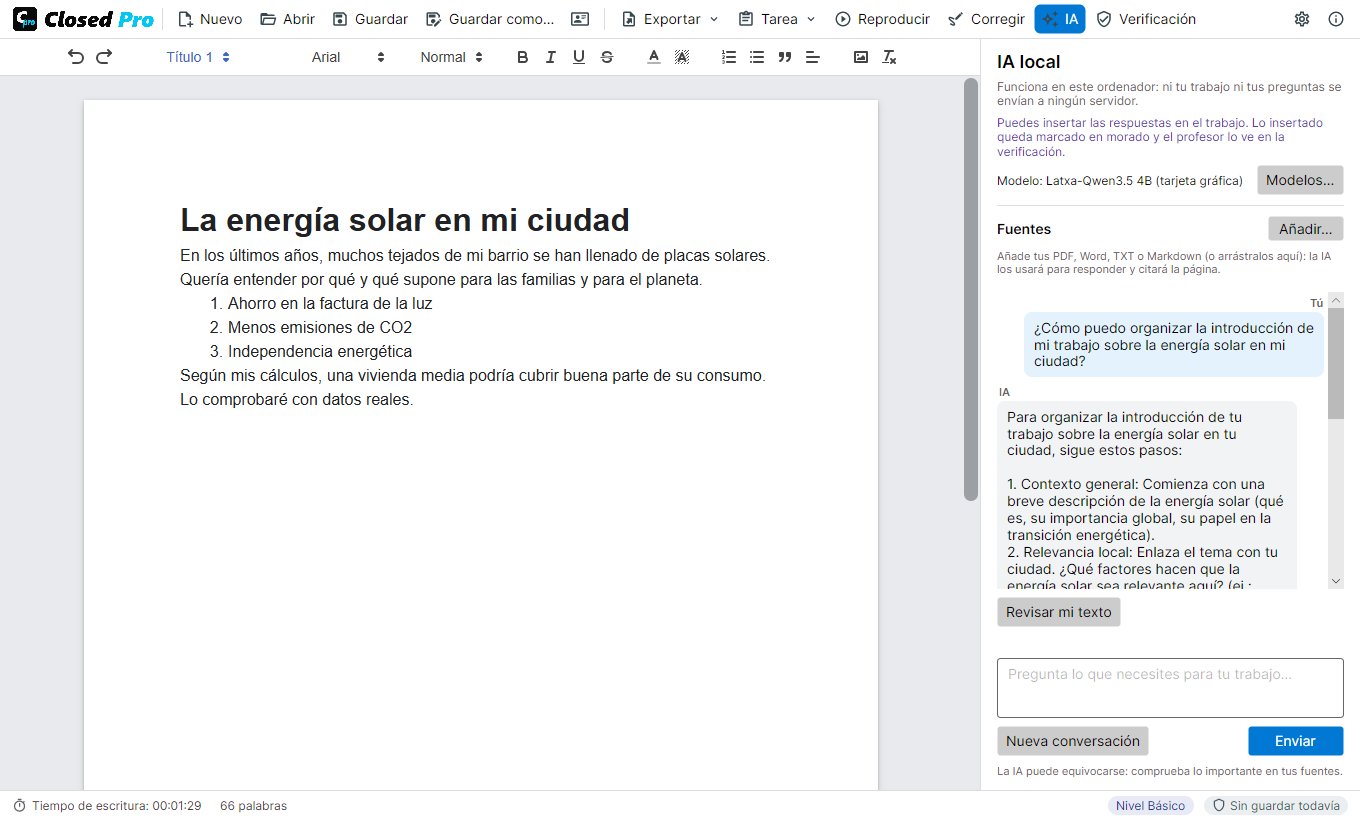The width and height of the screenshot is (1360, 820).
Task: Undo the last edit
Action: [76, 57]
